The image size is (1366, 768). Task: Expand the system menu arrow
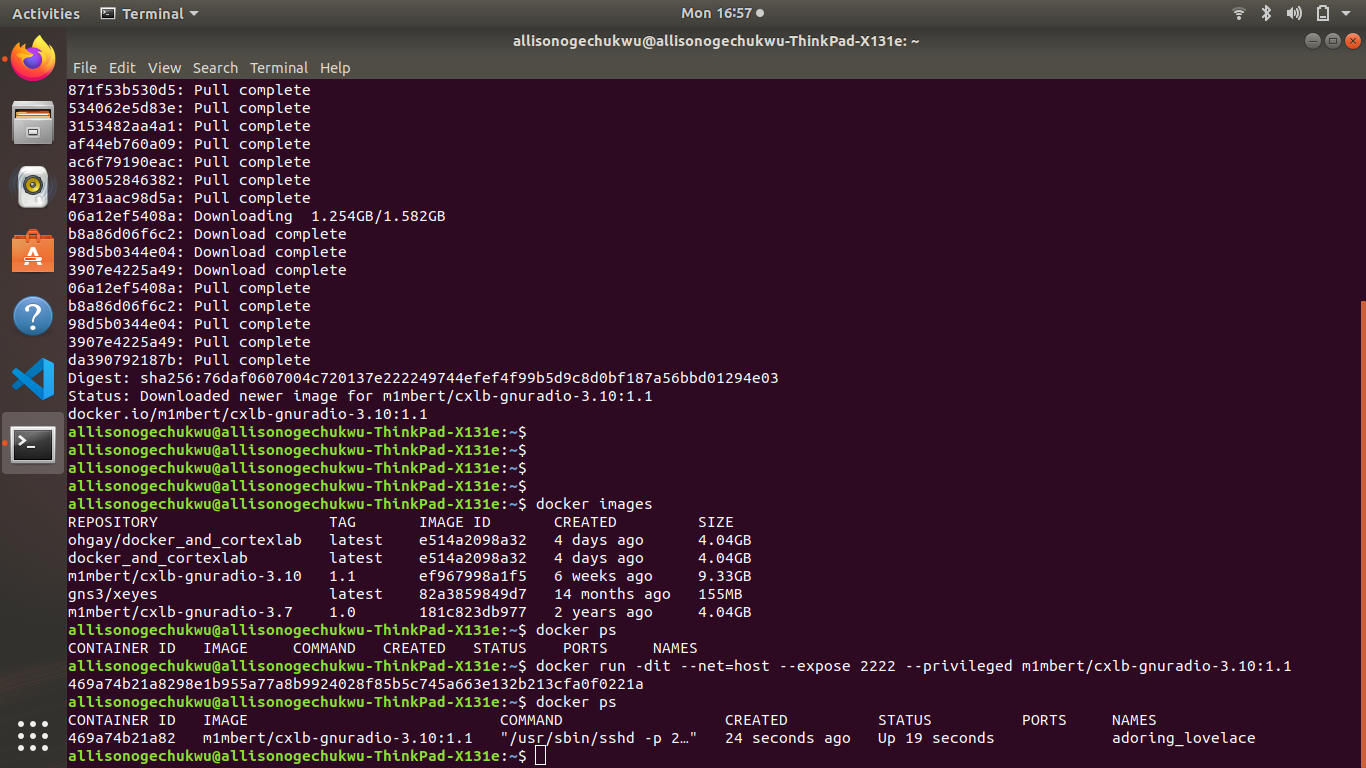(x=1346, y=14)
